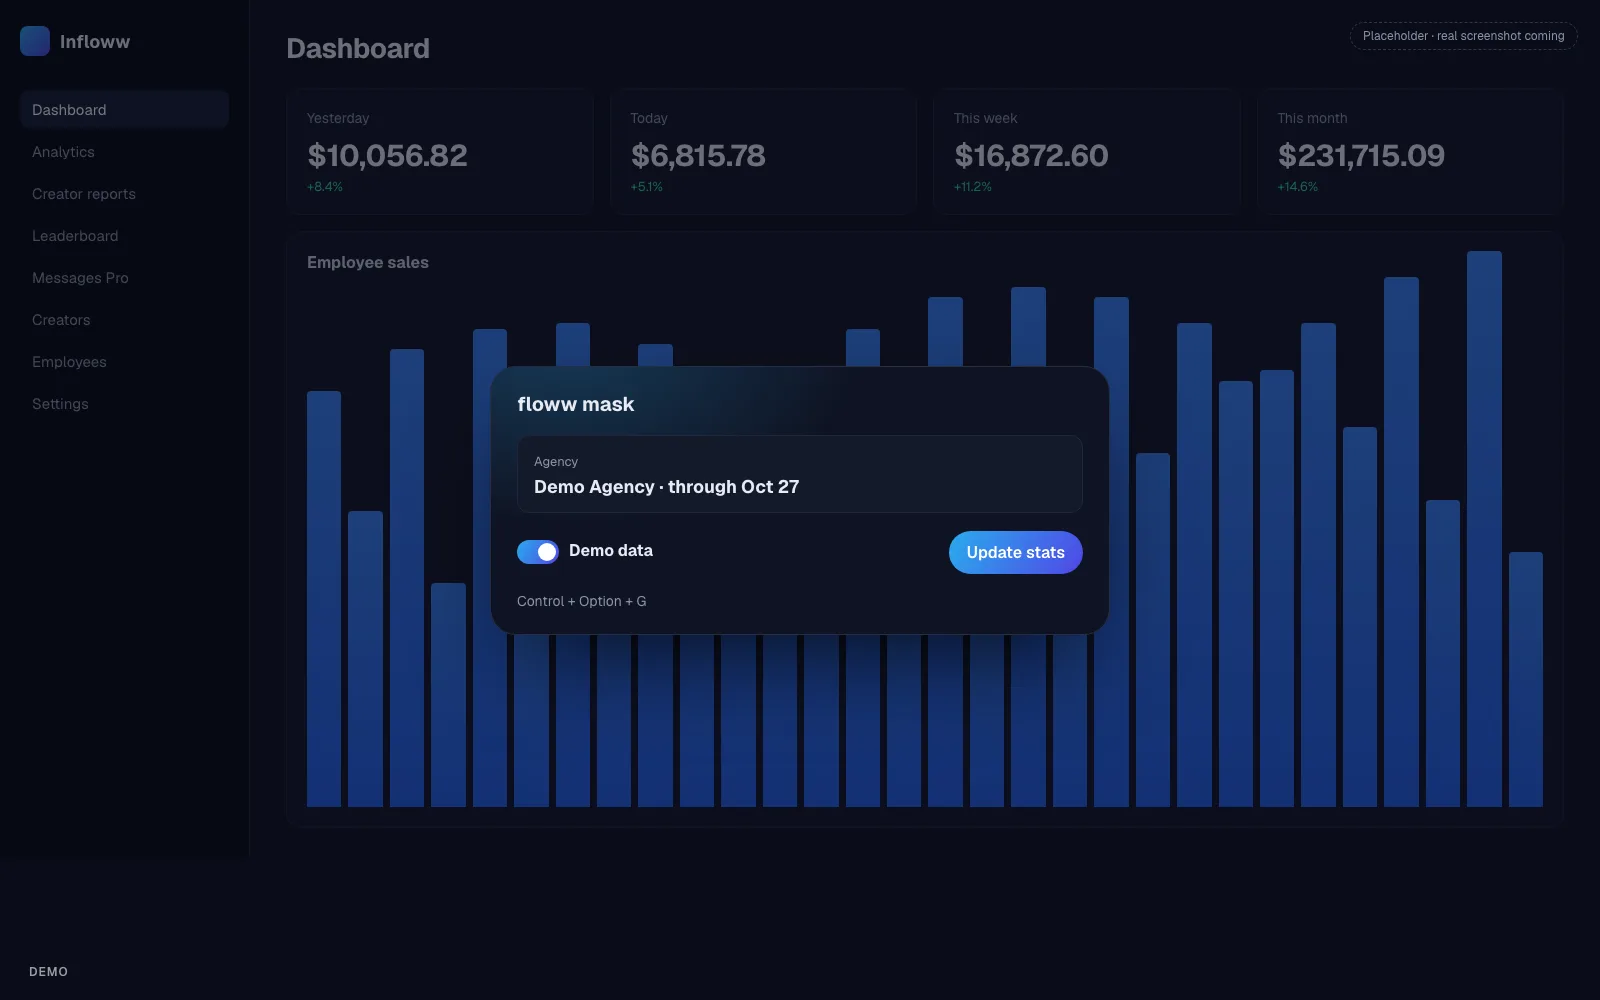1600x1000 pixels.
Task: Click the 'Infloww' brand name text
Action: (x=95, y=42)
